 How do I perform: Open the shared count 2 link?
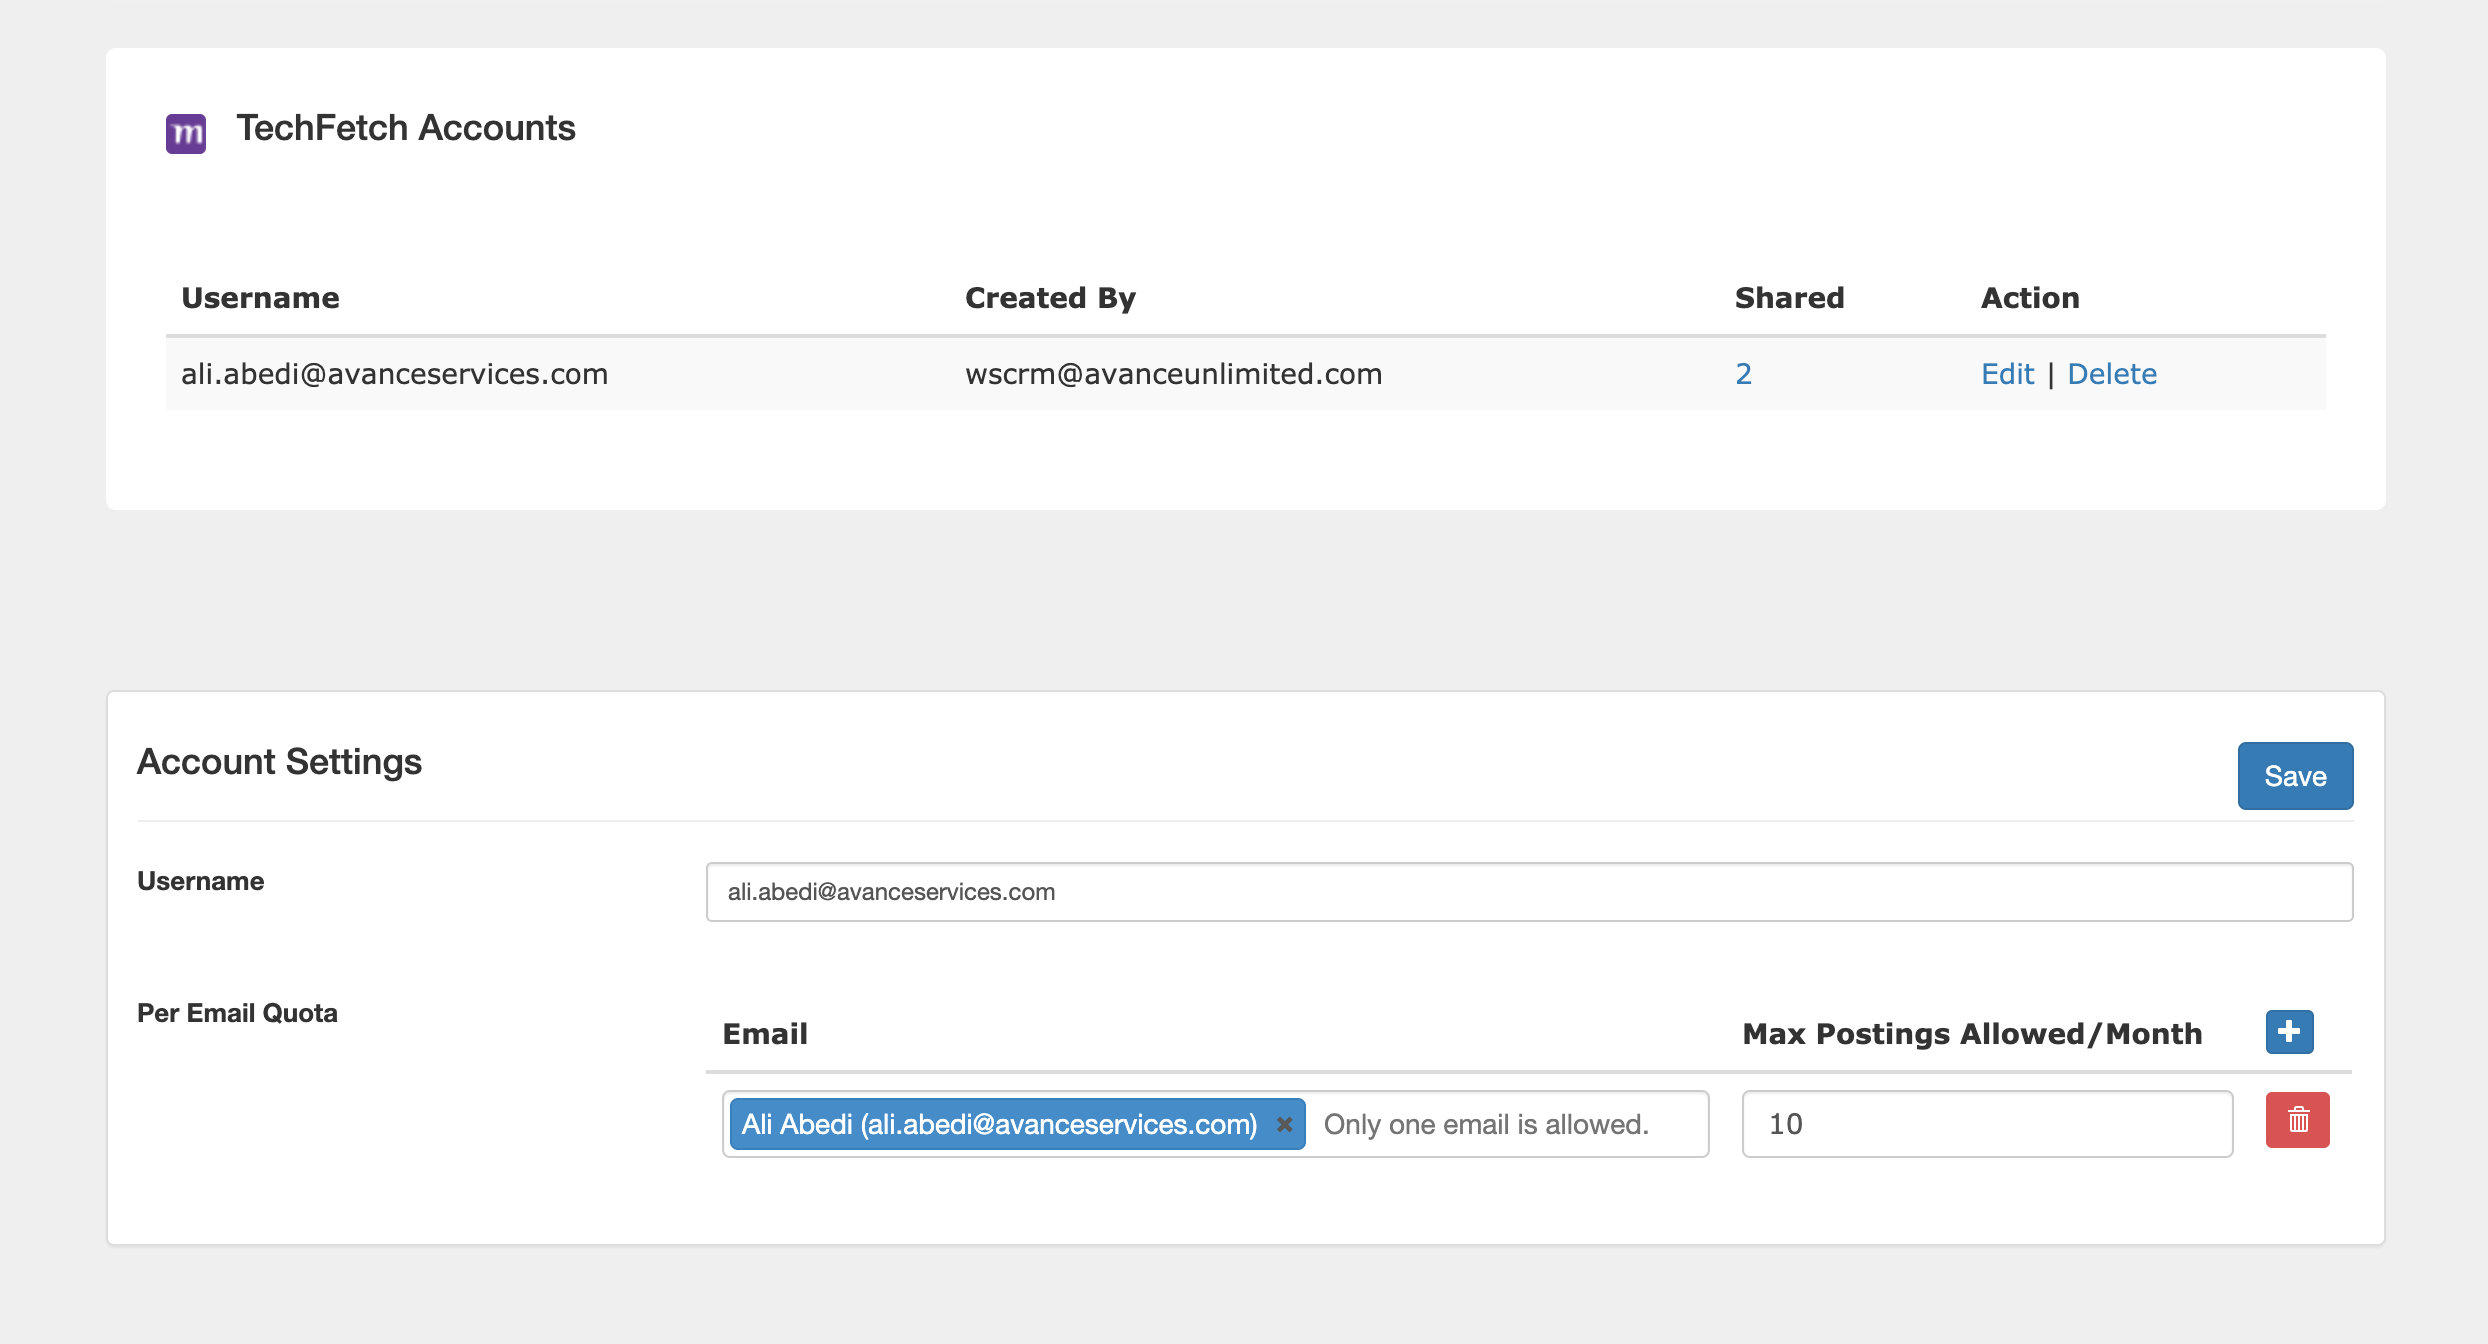tap(1743, 374)
